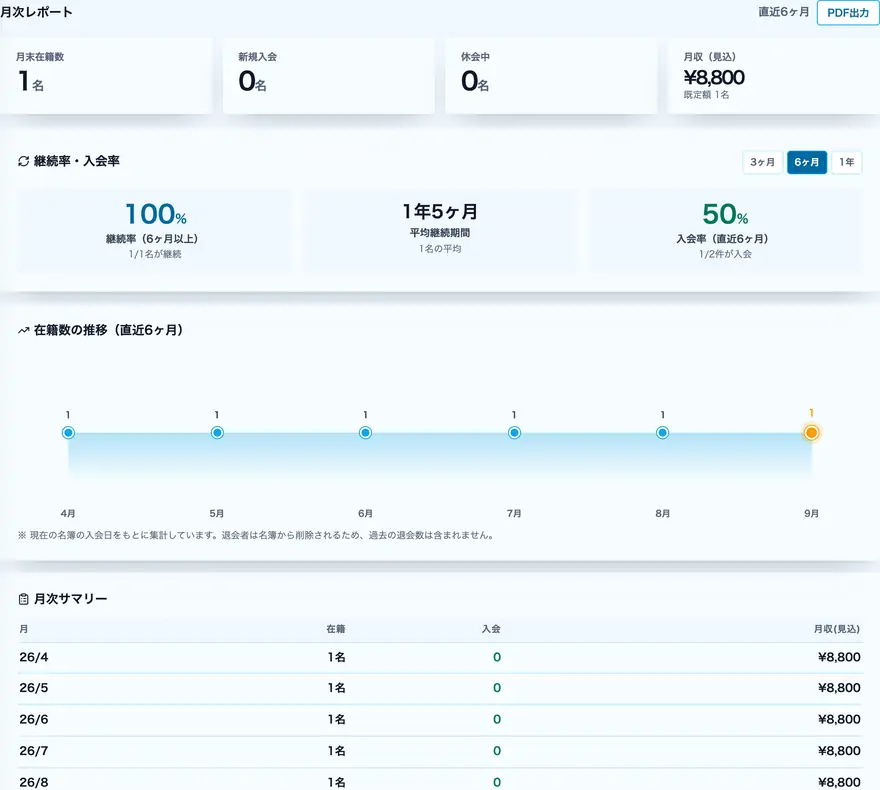Click the 在籍 column header

[x=336, y=630]
